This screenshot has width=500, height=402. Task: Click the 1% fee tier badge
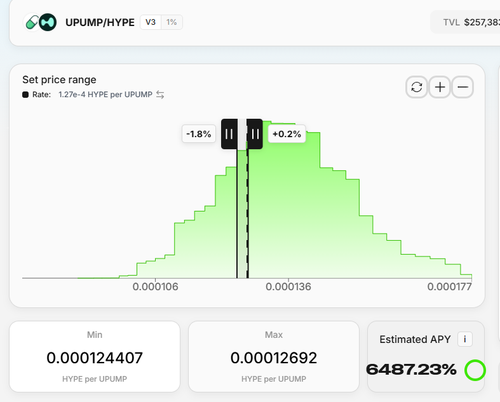172,22
